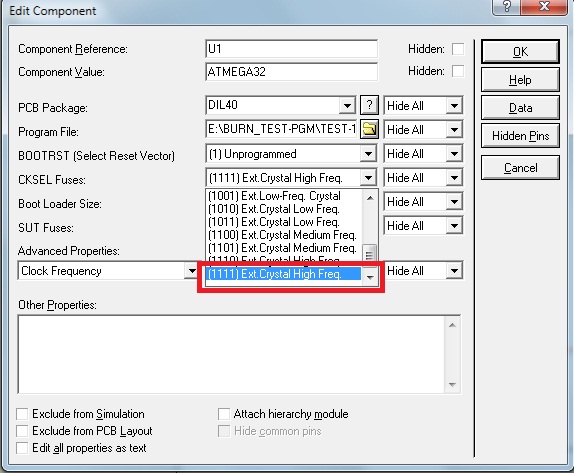Open the Hidden Pins dialog
Viewport: 574px width, 473px height.
[x=520, y=136]
